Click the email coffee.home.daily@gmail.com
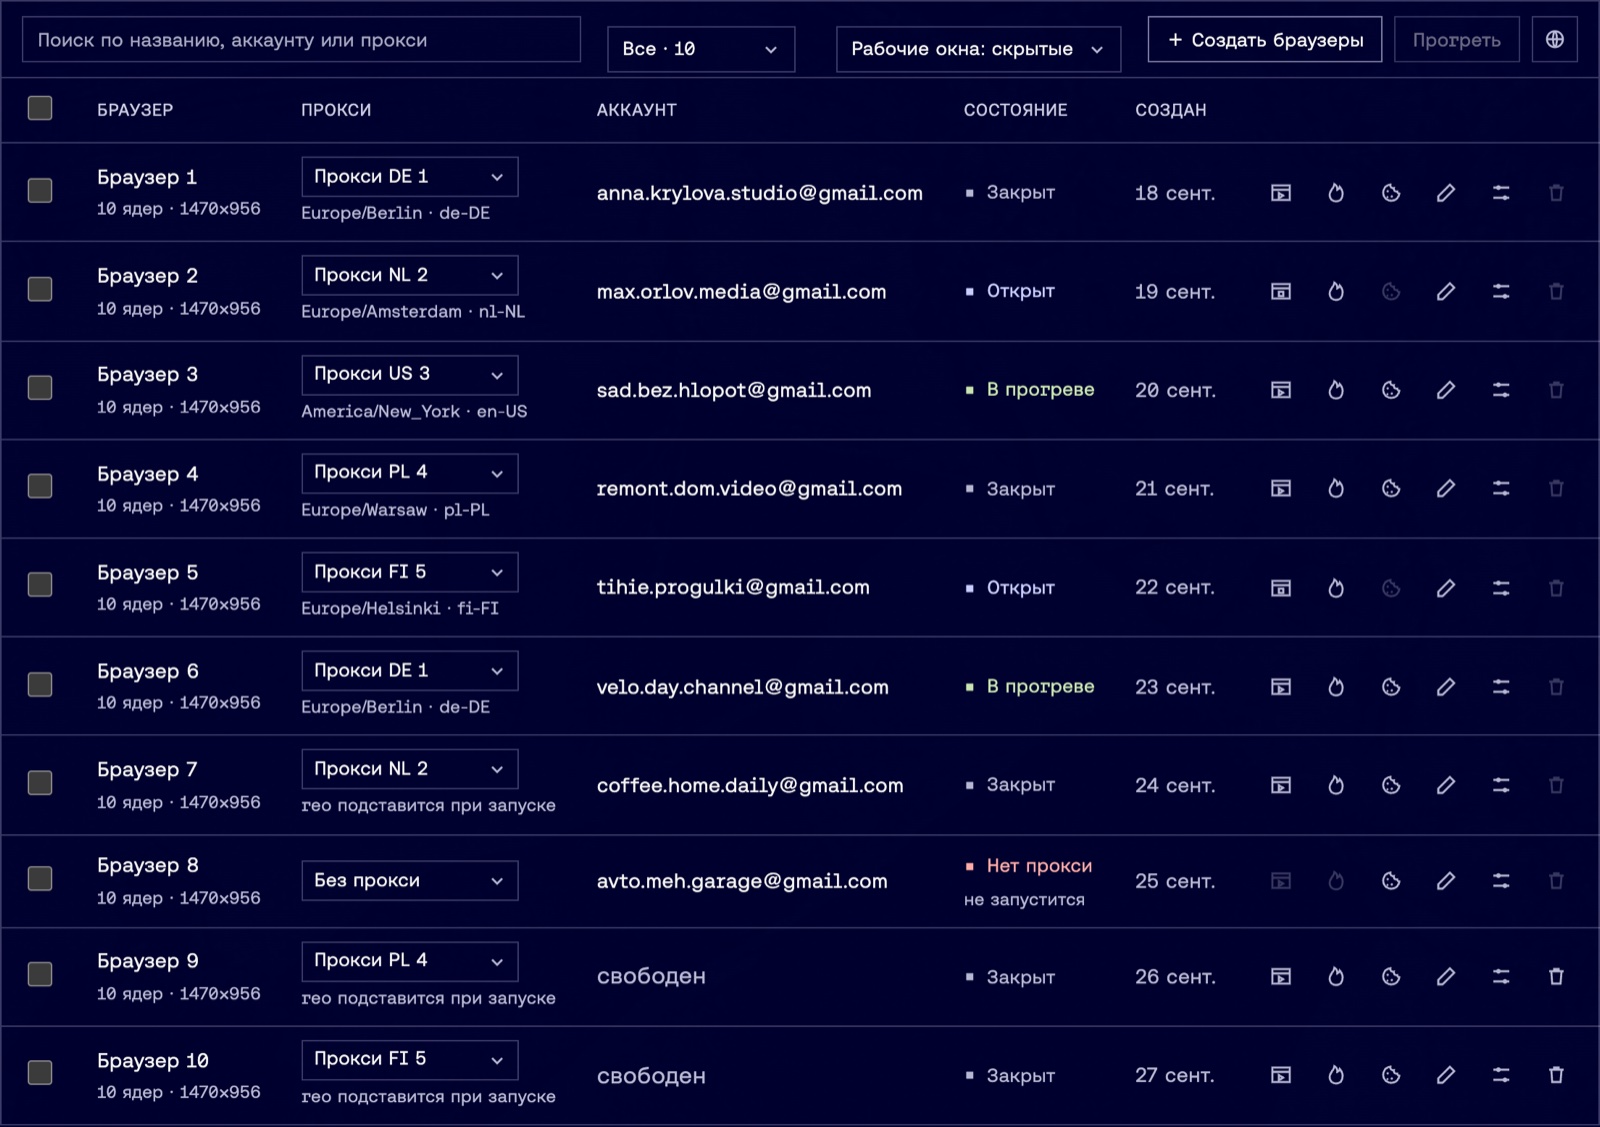 [x=750, y=786]
